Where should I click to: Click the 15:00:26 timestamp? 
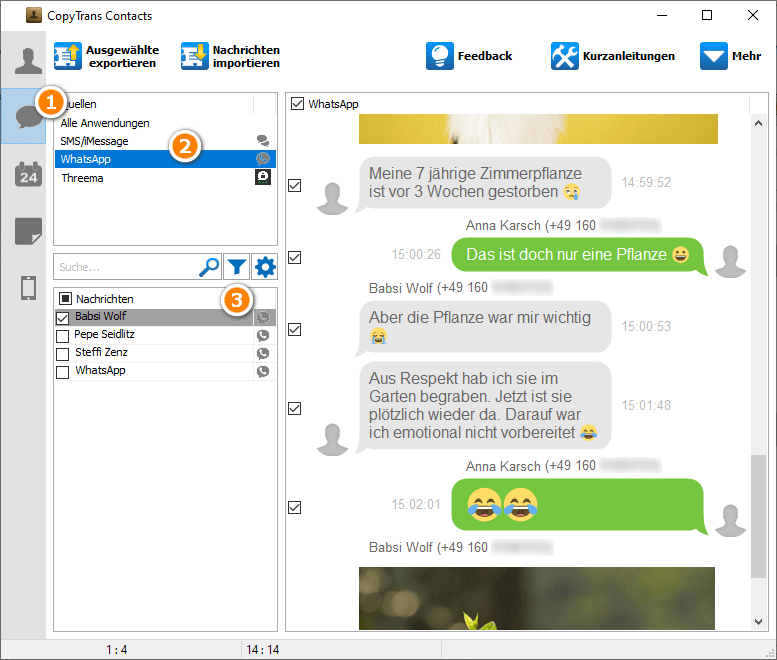416,254
